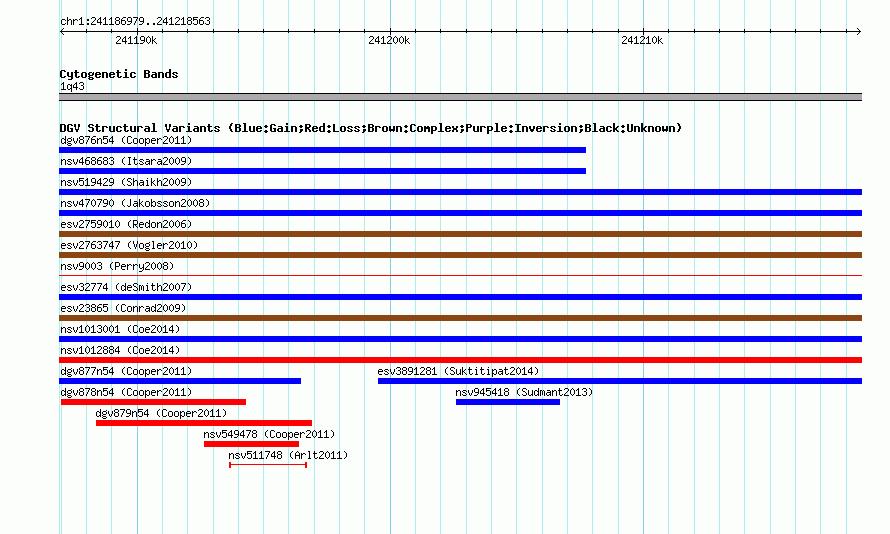Click the DGV Structural Variants track title
This screenshot has width=890, height=534.
(371, 128)
